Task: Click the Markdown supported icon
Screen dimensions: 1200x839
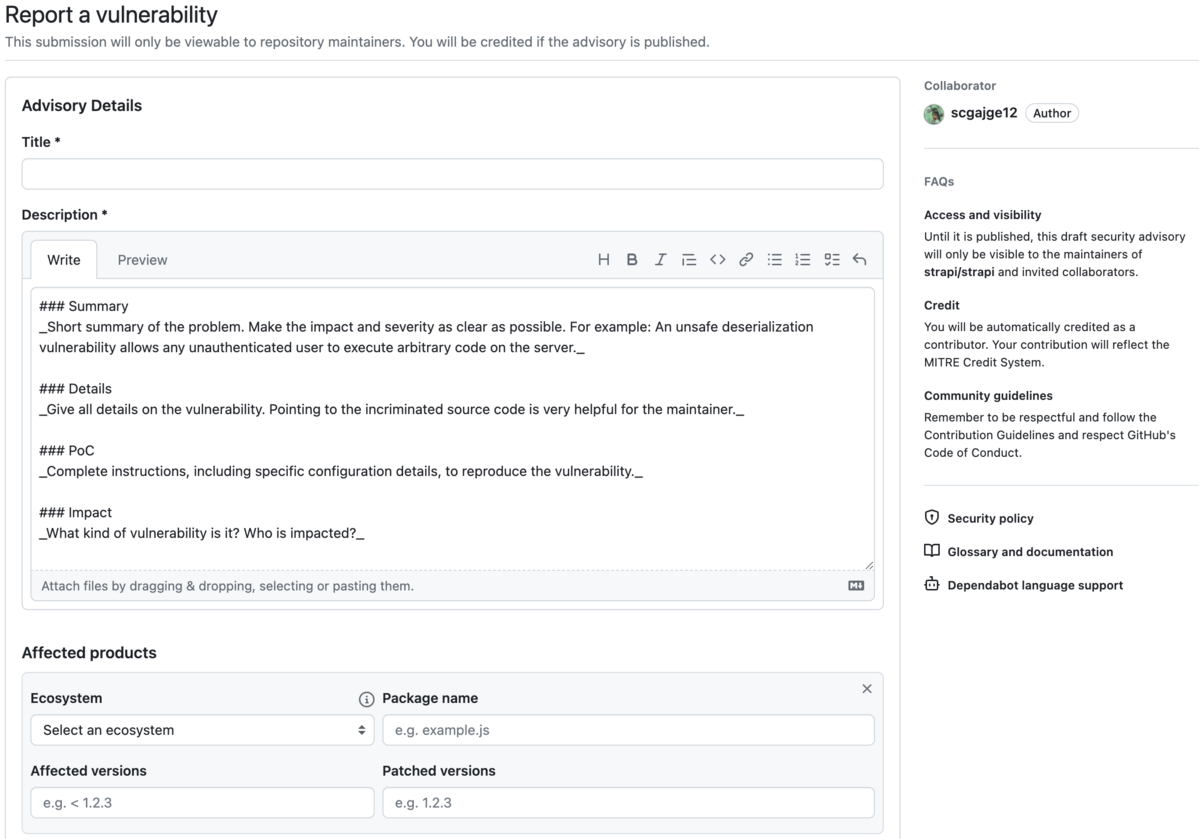Action: (x=856, y=586)
